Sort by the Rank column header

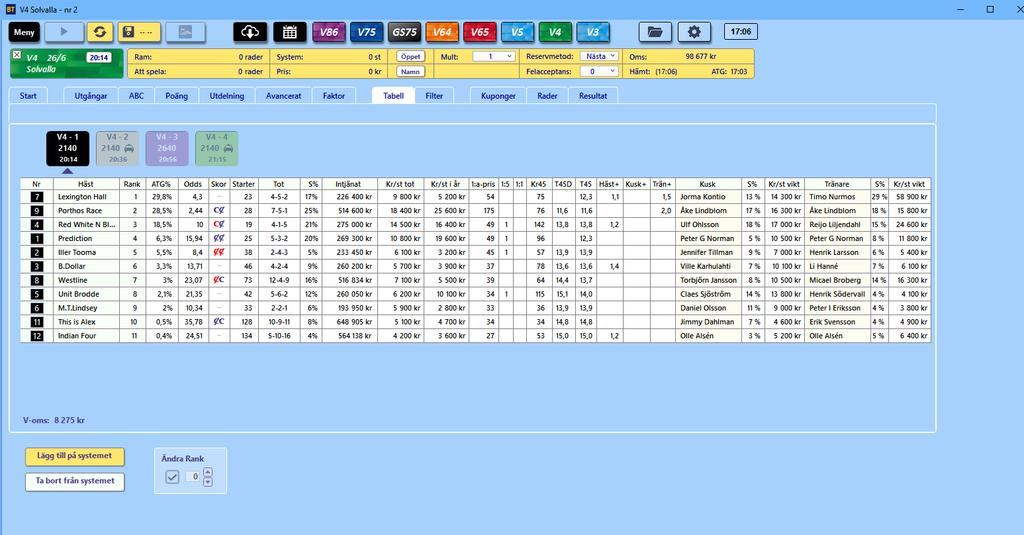tap(132, 184)
